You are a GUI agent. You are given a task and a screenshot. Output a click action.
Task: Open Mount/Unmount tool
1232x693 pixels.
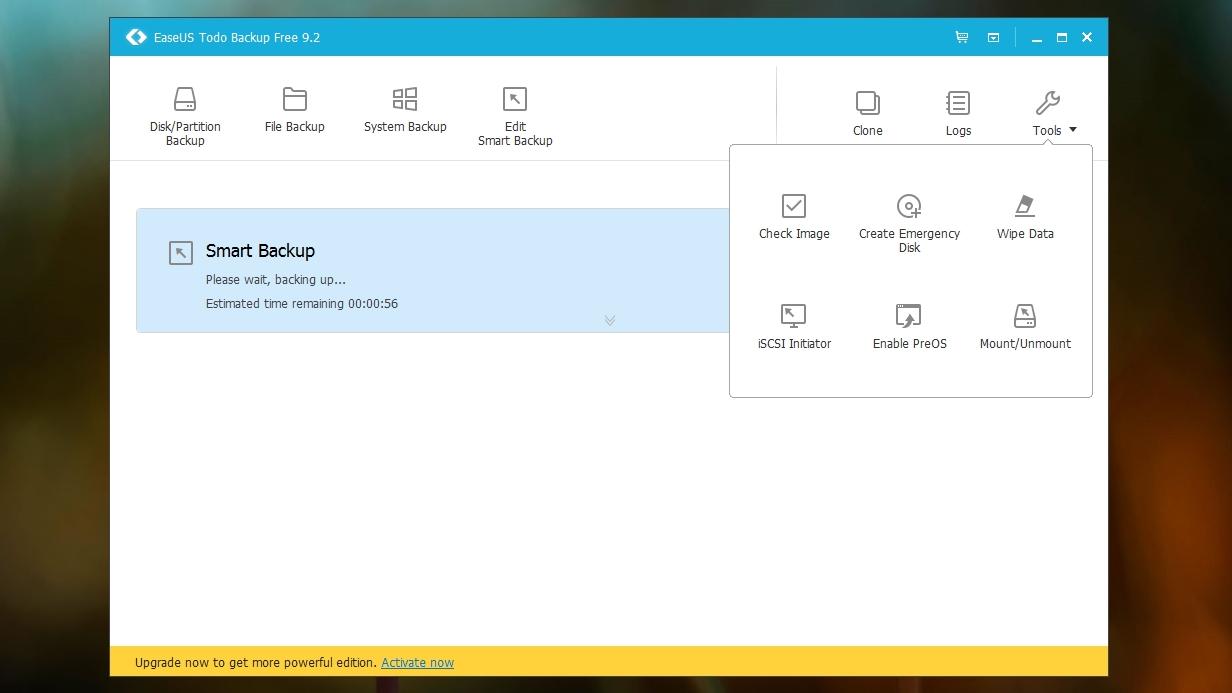pos(1025,327)
